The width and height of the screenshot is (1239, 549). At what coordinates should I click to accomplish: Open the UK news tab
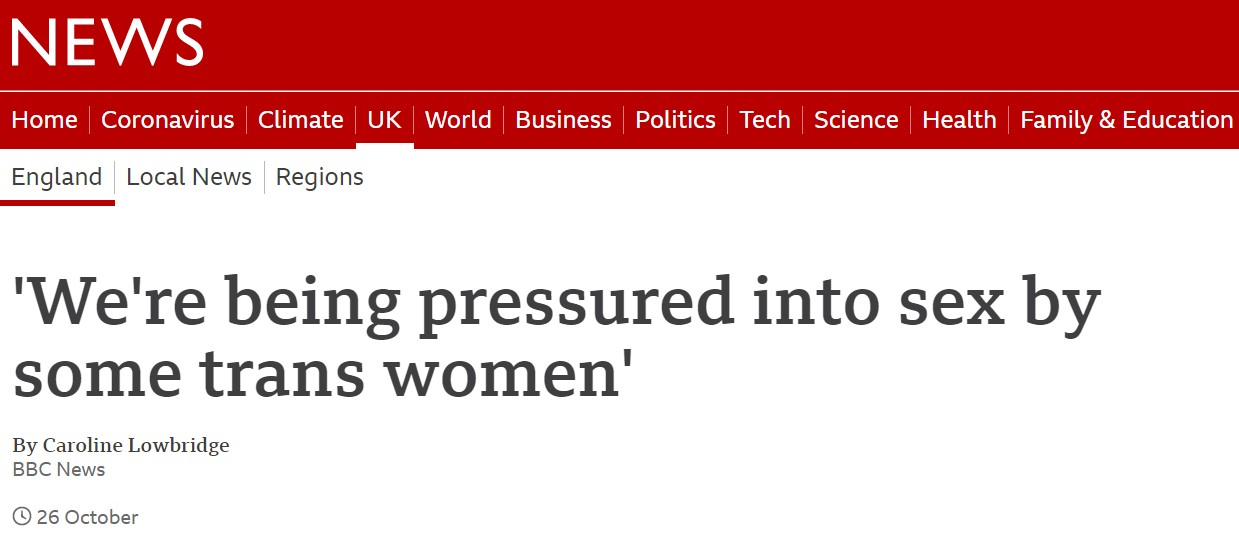[384, 120]
